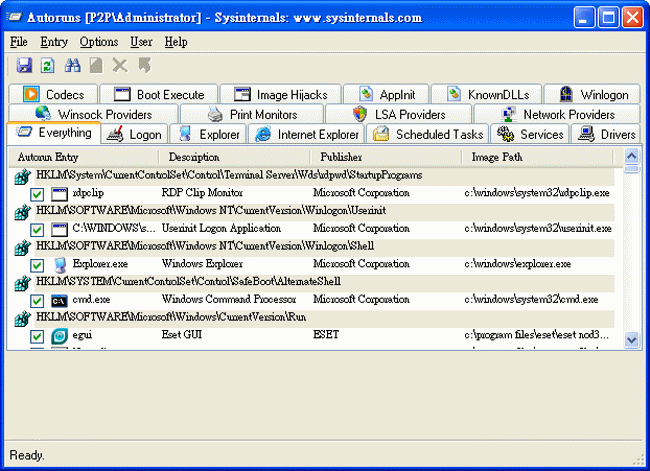Sort by the Image Path column header
This screenshot has width=650, height=471.
pyautogui.click(x=499, y=158)
